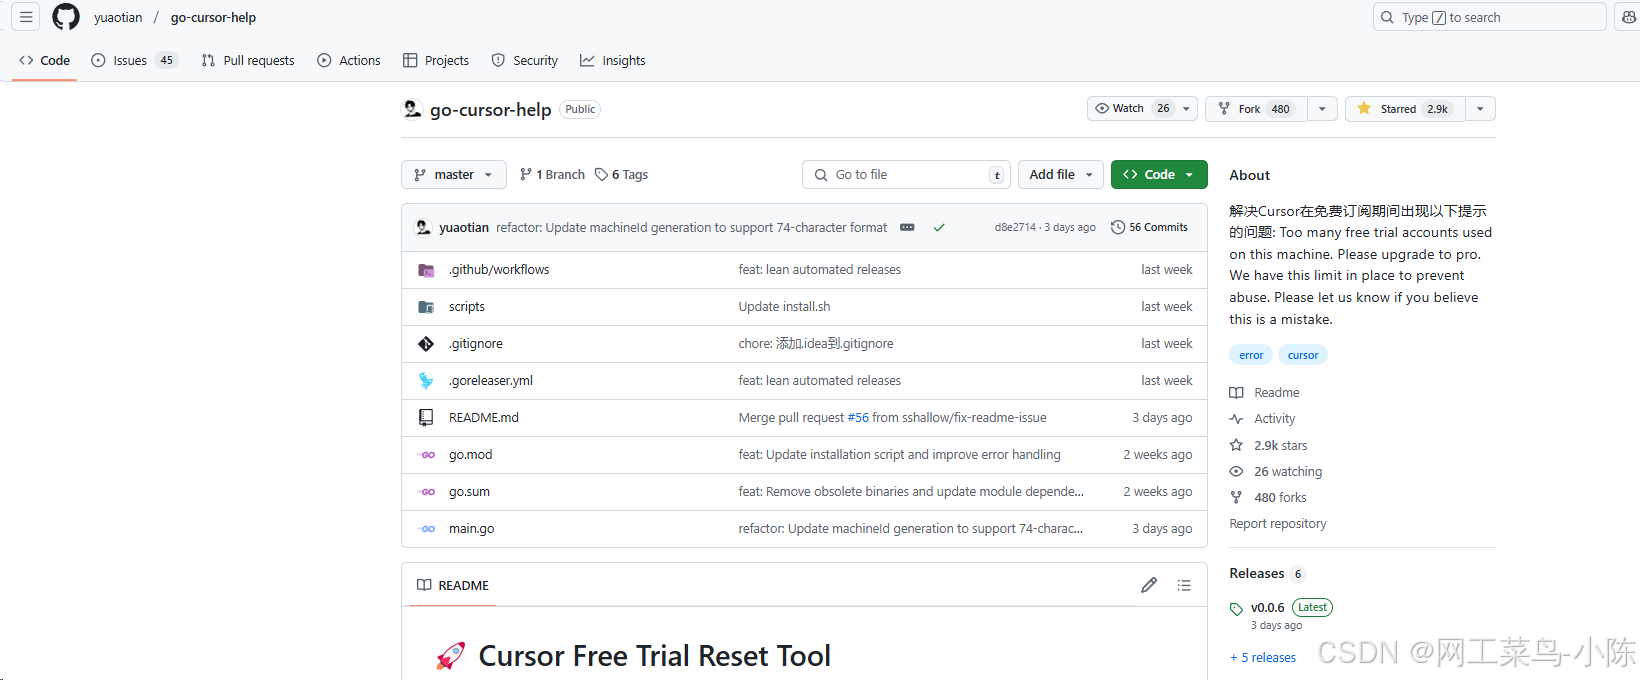Screen dimensions: 1640x680
Task: Open the Watch notifications dropdown
Action: 1142,109
